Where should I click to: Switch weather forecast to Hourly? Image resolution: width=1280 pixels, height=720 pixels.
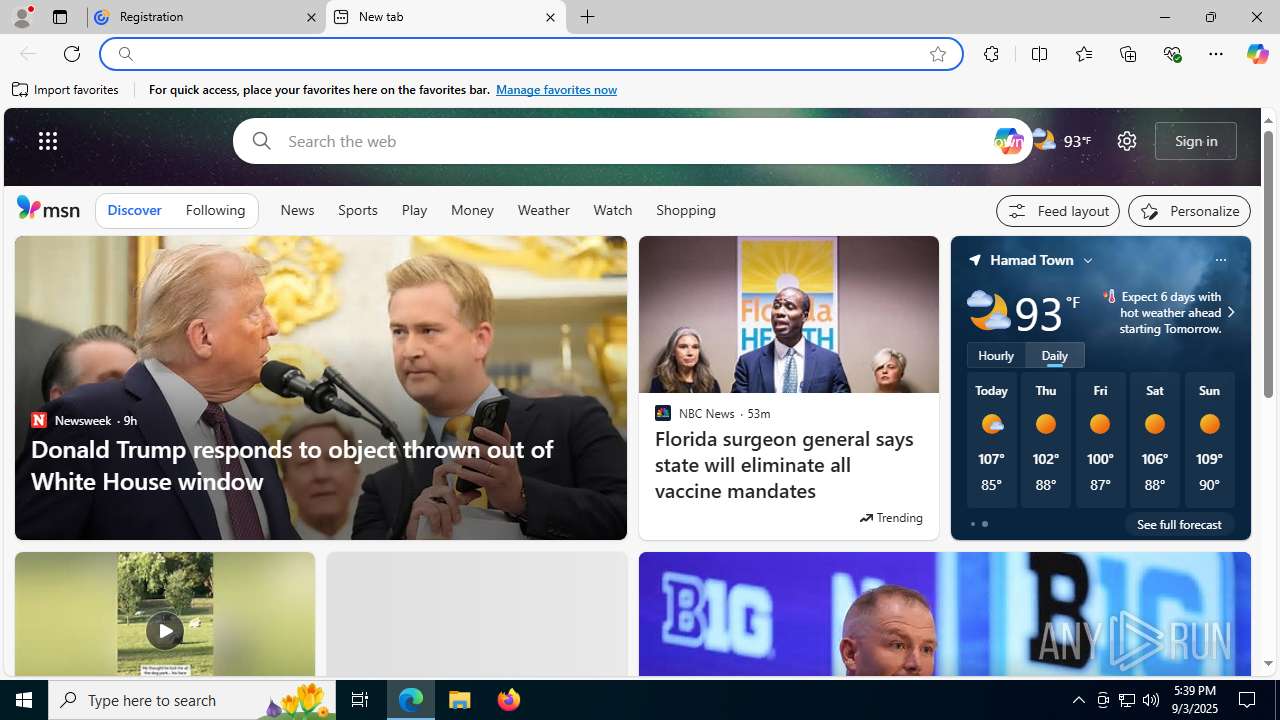coord(996,355)
